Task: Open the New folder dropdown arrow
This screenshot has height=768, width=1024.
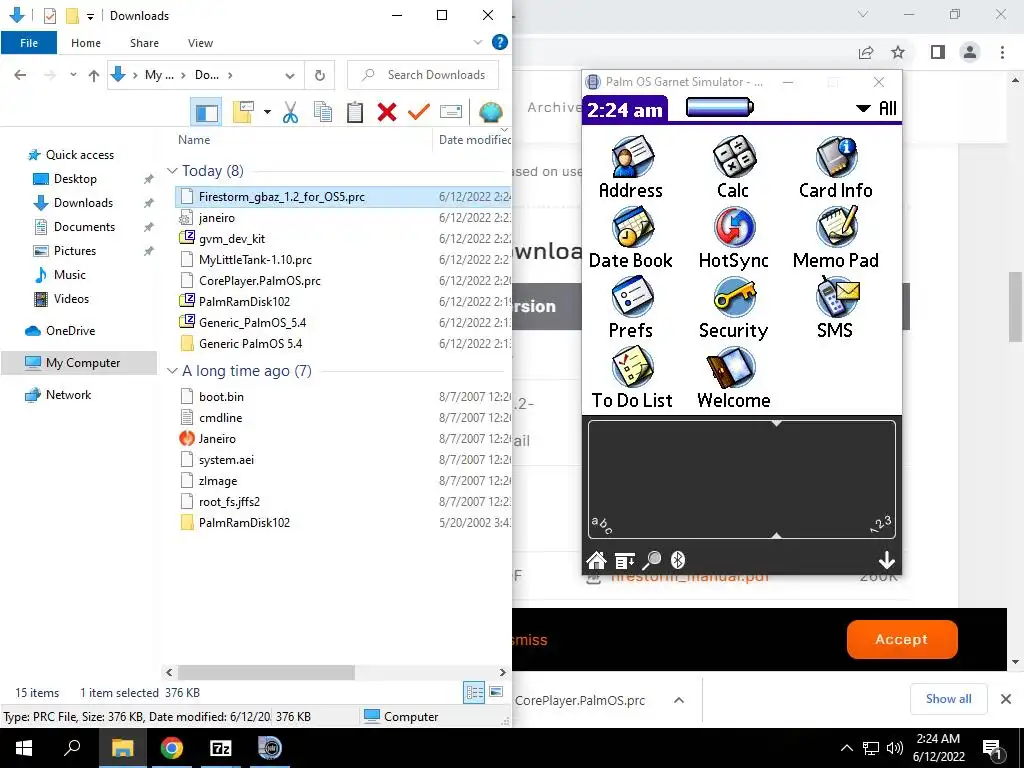Action: pos(267,112)
